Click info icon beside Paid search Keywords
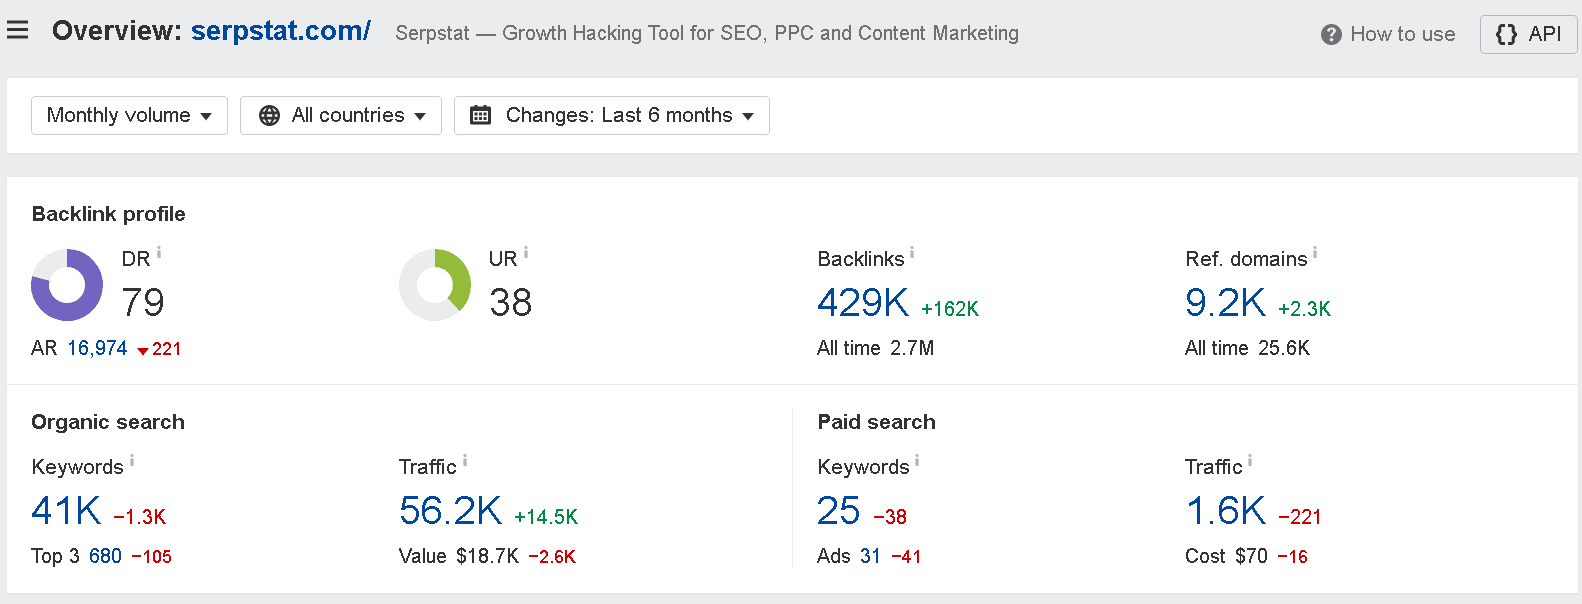The height and width of the screenshot is (604, 1582). 917,461
